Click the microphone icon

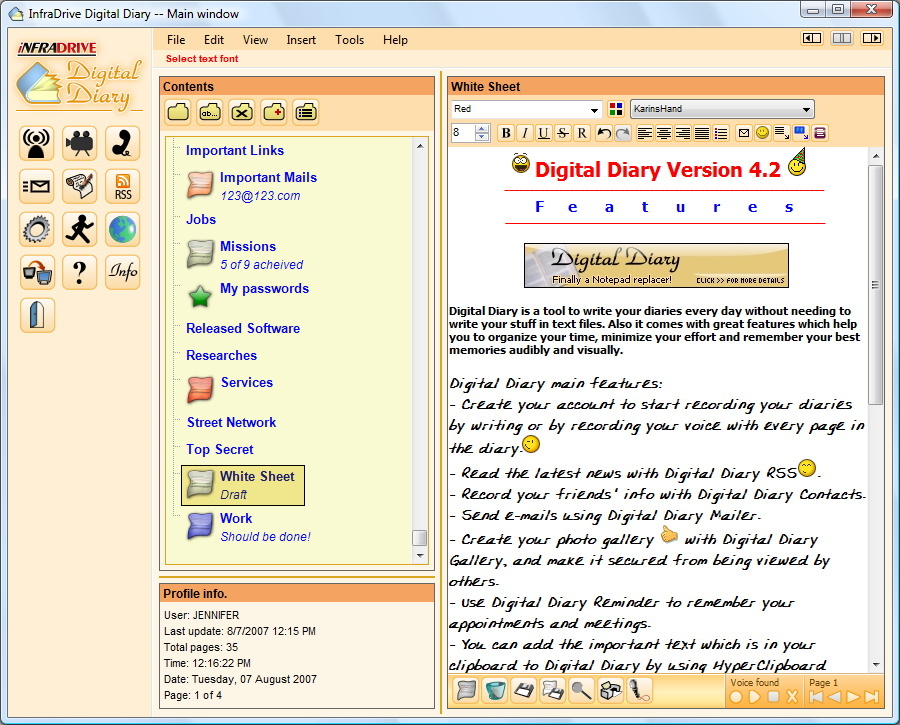(639, 690)
